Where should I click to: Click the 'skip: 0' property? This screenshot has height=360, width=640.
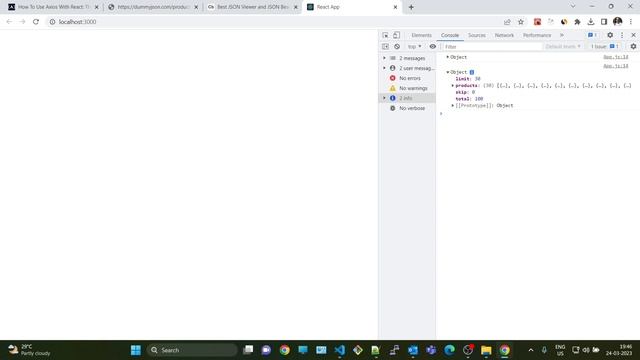click(x=465, y=92)
